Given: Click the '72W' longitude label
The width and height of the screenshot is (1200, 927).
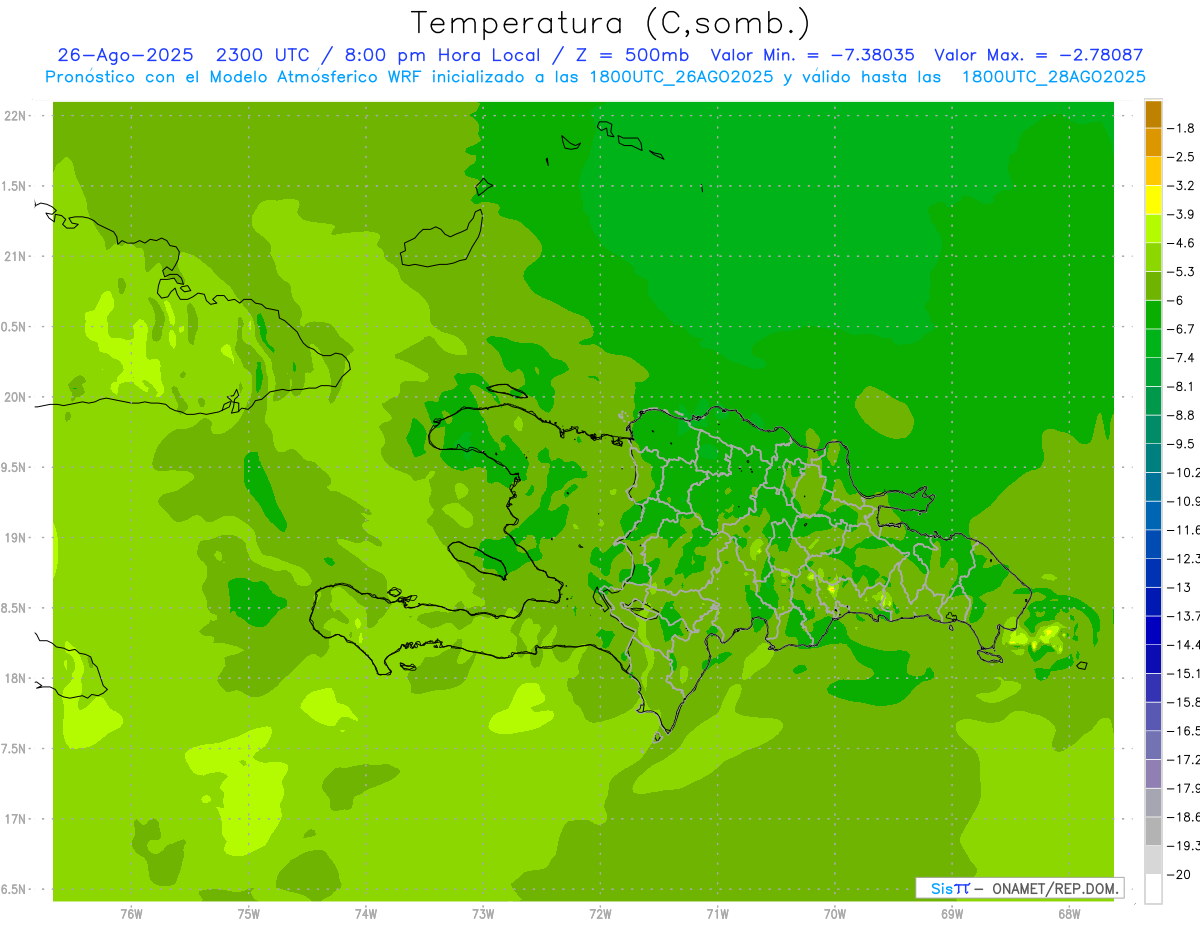Looking at the screenshot, I should click(600, 914).
